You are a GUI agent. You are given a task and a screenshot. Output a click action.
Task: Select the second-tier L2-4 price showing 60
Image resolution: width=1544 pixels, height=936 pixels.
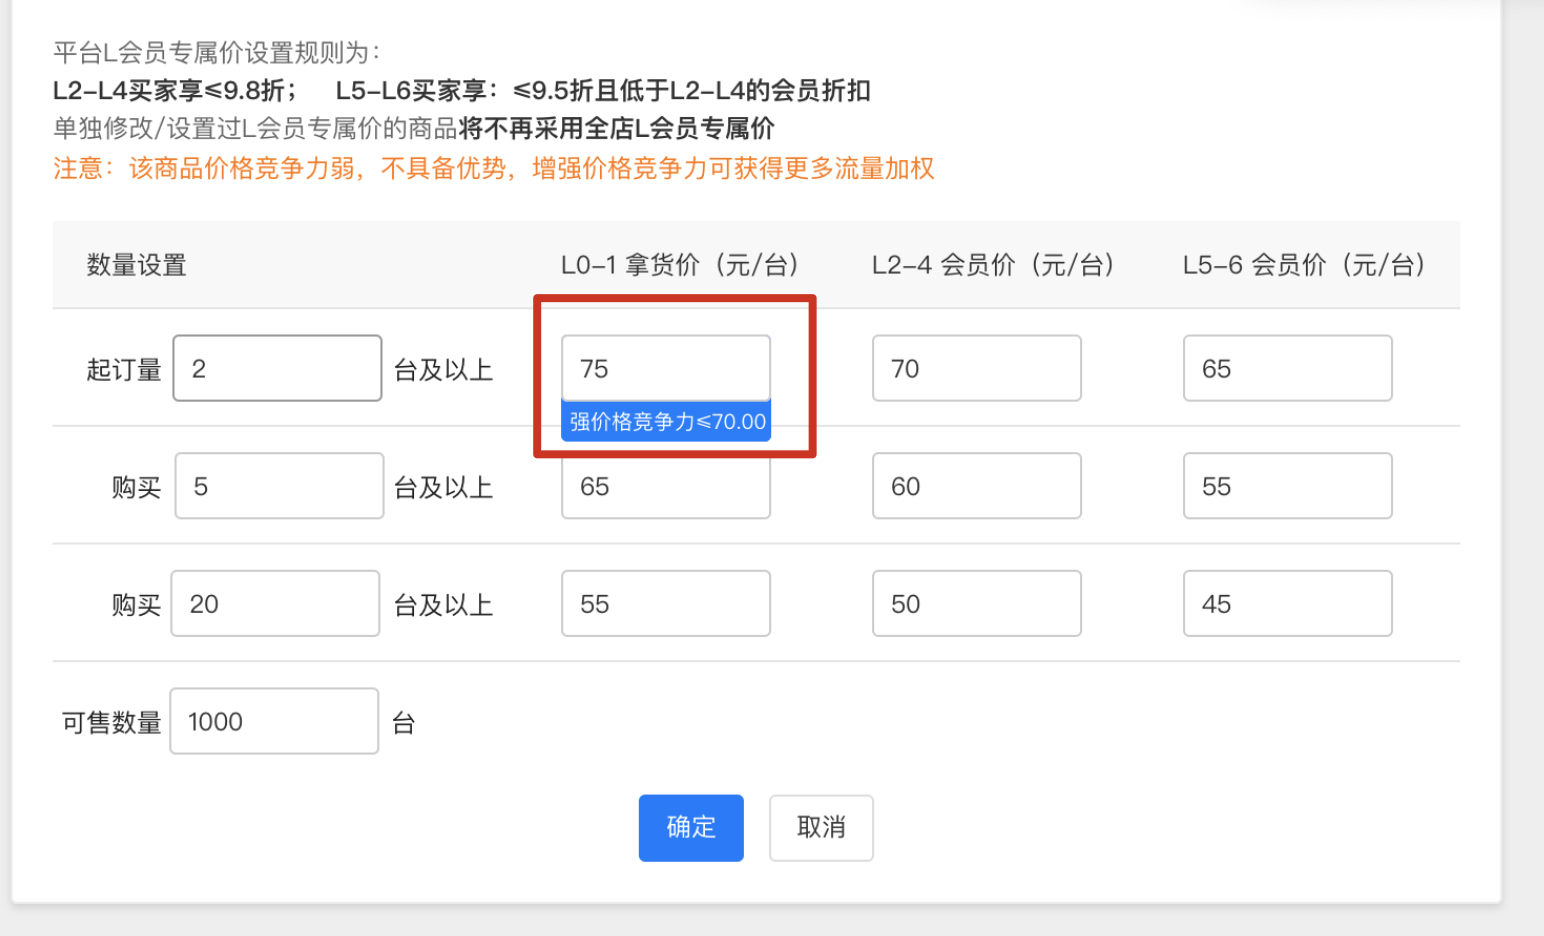click(976, 486)
